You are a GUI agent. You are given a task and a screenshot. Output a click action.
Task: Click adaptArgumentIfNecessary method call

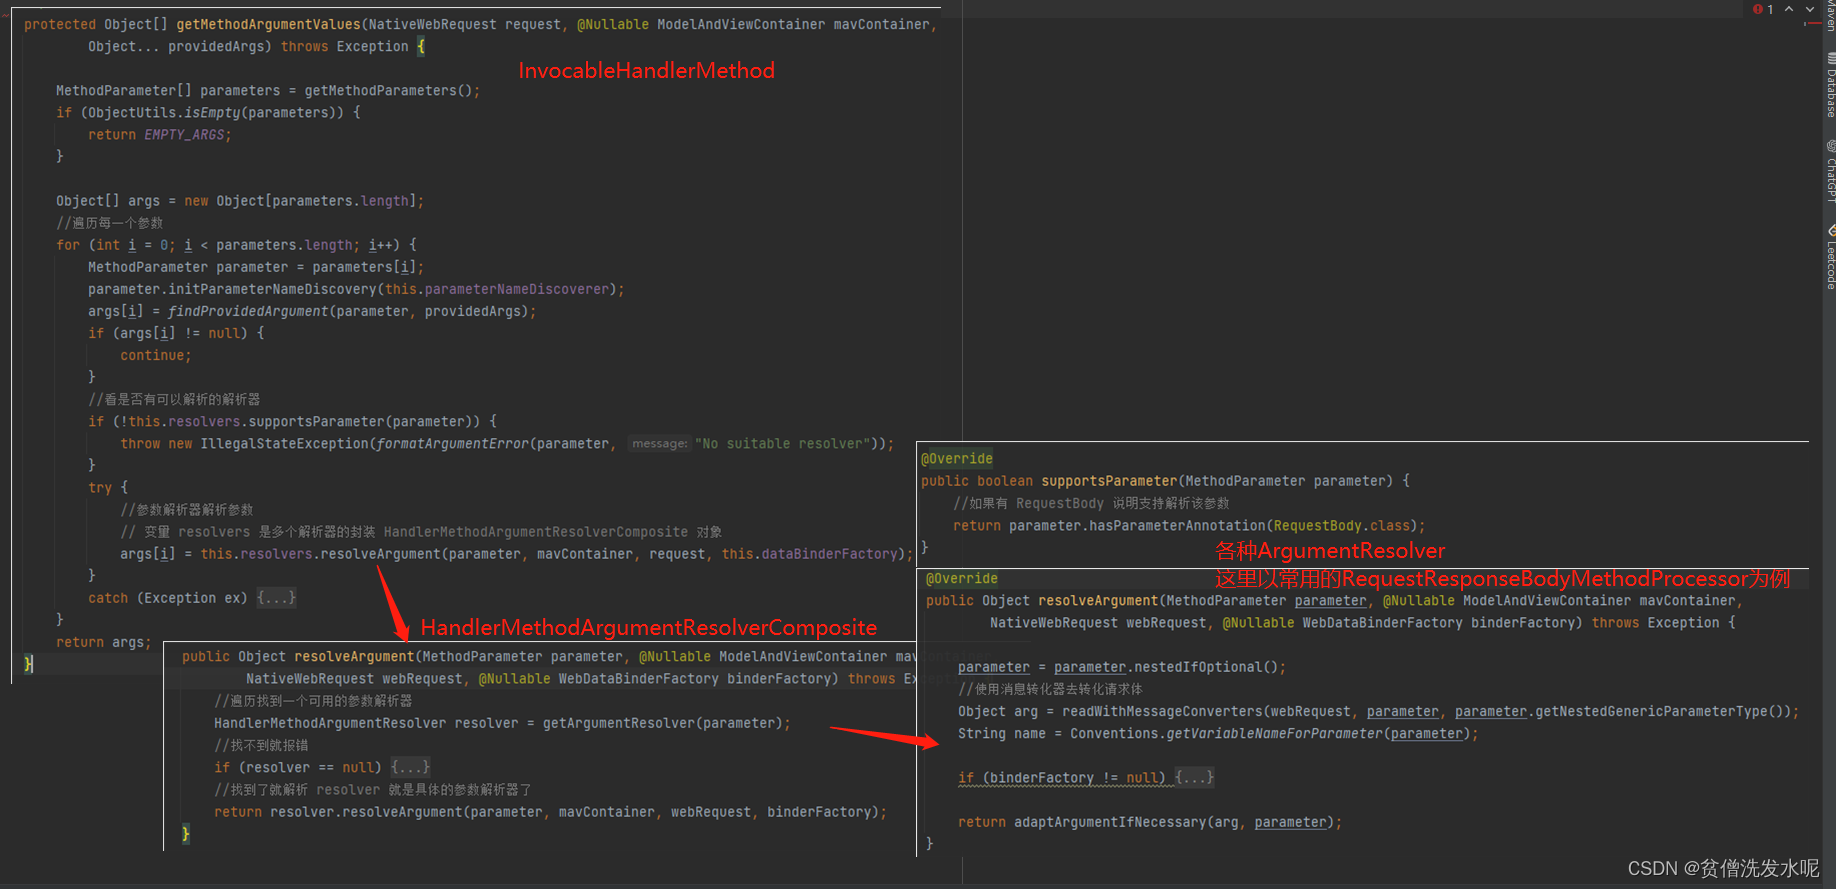coord(1110,822)
